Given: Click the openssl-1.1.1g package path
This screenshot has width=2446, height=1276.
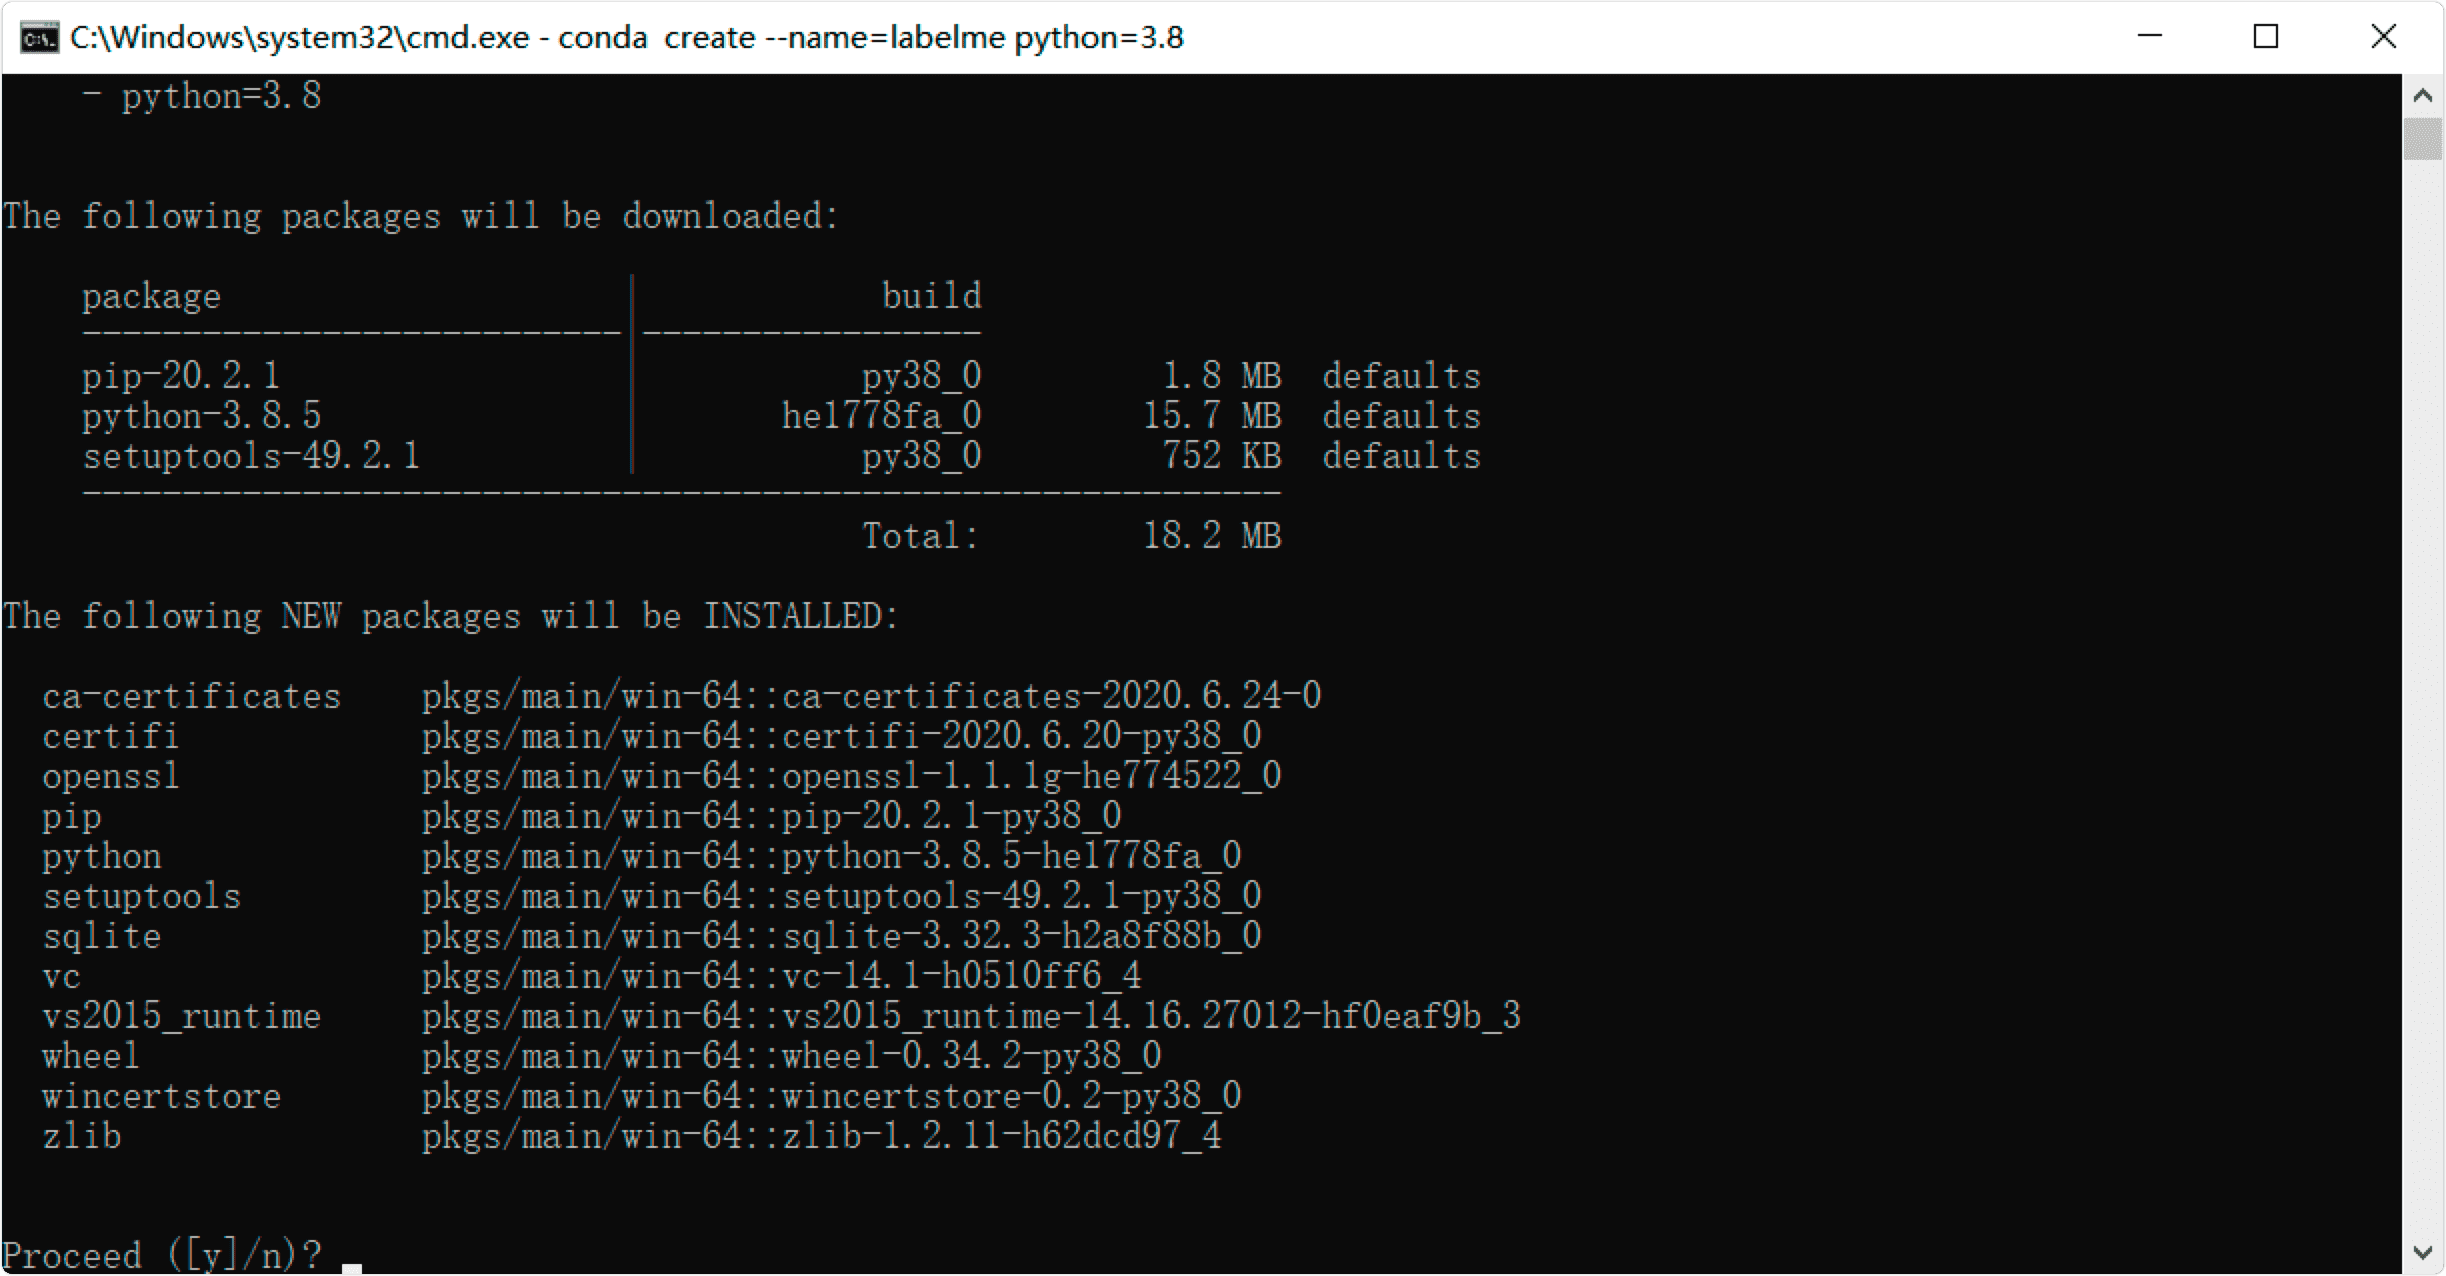Looking at the screenshot, I should 850,776.
